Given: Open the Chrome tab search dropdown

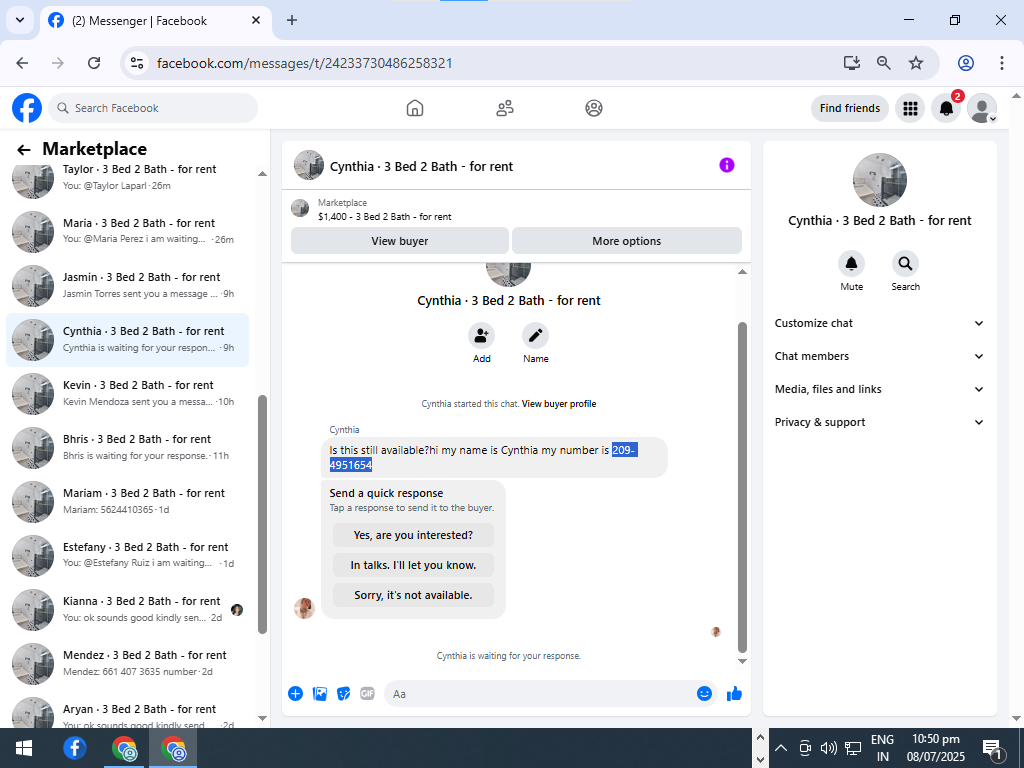Looking at the screenshot, I should click(20, 20).
